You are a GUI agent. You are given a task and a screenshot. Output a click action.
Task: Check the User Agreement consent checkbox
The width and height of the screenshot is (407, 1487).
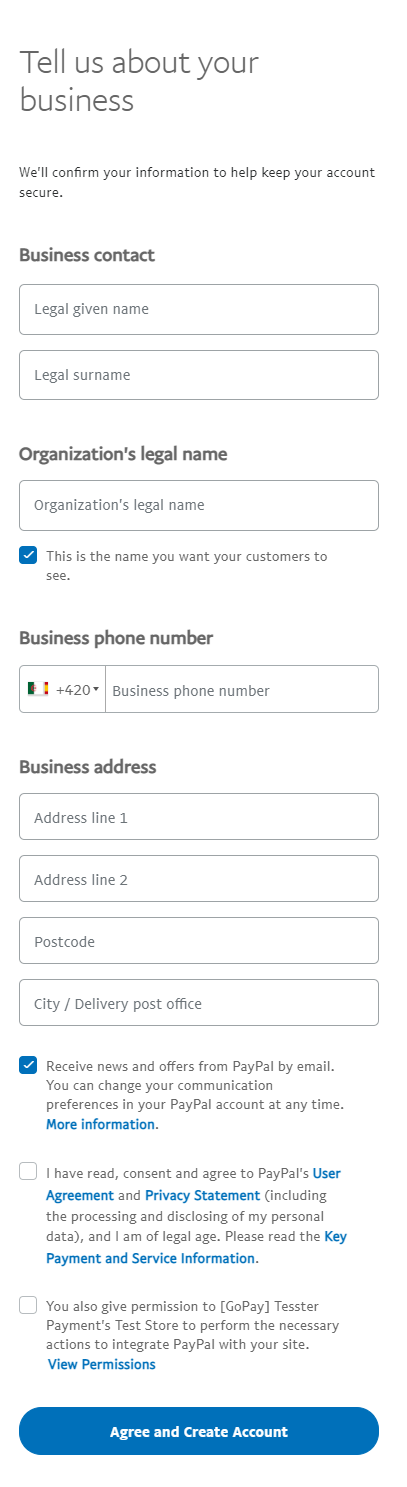[28, 1171]
